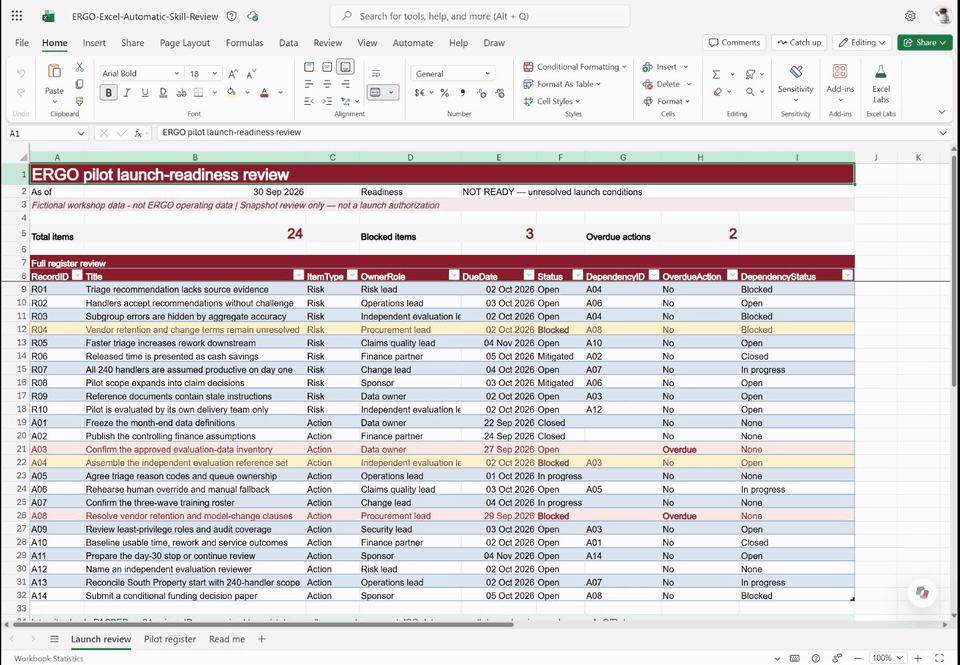
Task: Open the OwnerRole column filter dropdown
Action: pyautogui.click(x=454, y=275)
